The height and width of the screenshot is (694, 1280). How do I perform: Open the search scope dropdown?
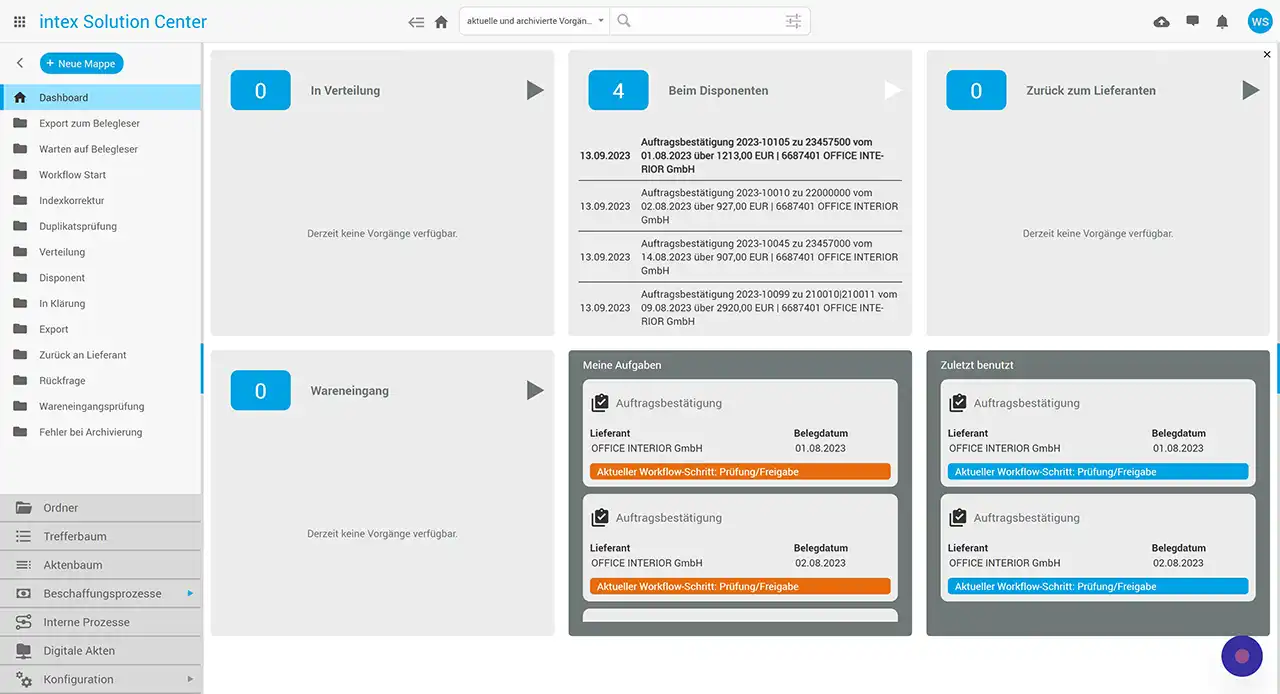tap(534, 21)
